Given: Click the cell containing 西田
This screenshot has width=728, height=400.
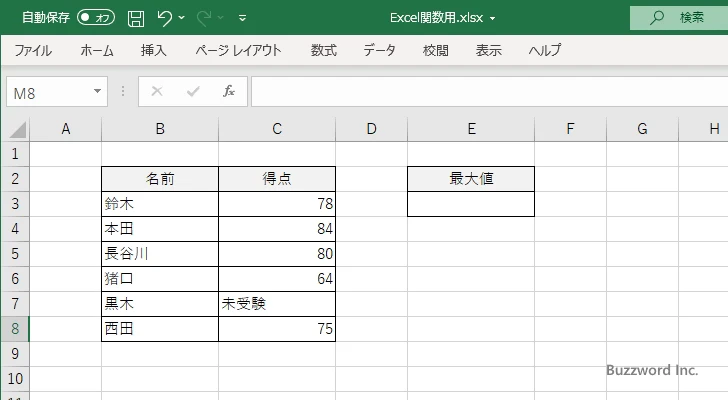Looking at the screenshot, I should coord(160,329).
